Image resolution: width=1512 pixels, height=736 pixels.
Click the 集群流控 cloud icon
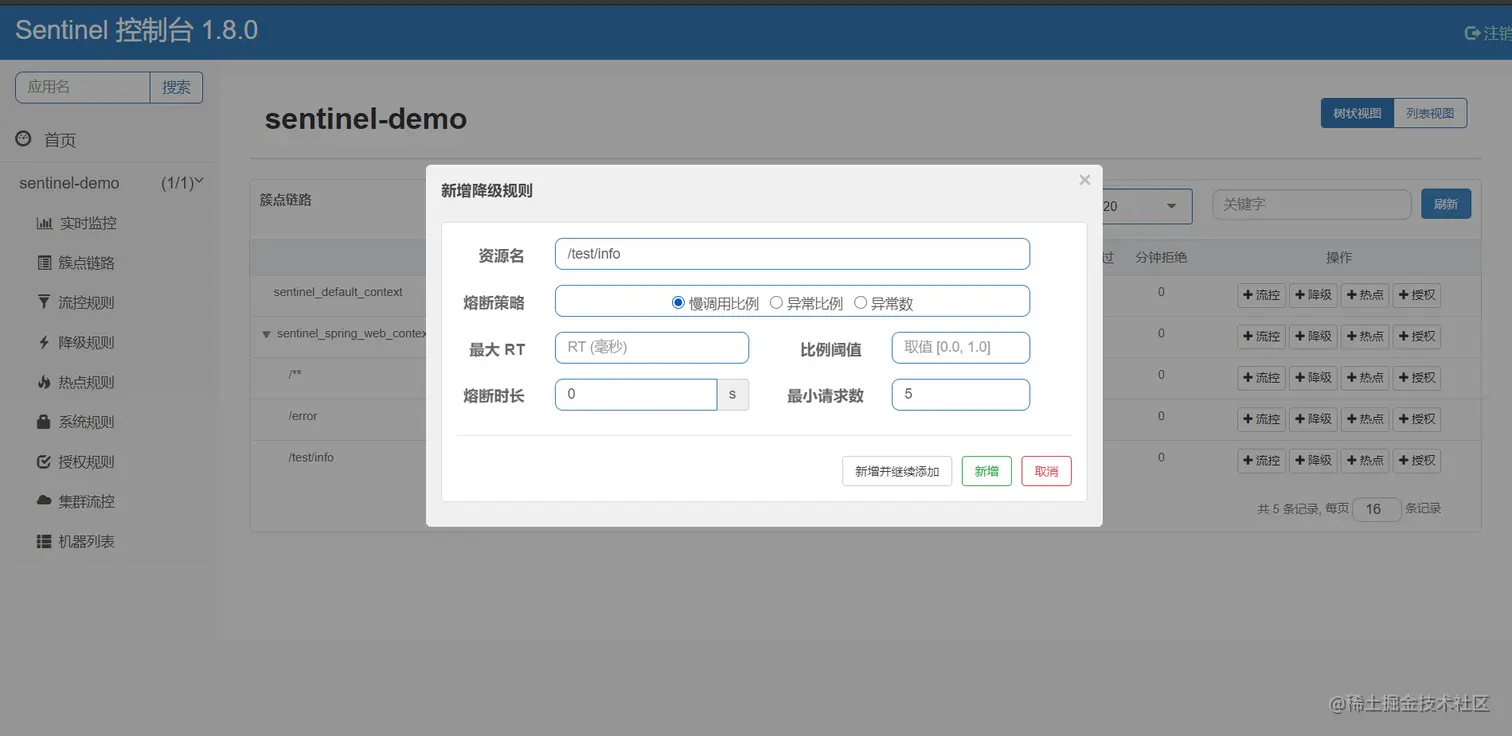click(x=44, y=501)
